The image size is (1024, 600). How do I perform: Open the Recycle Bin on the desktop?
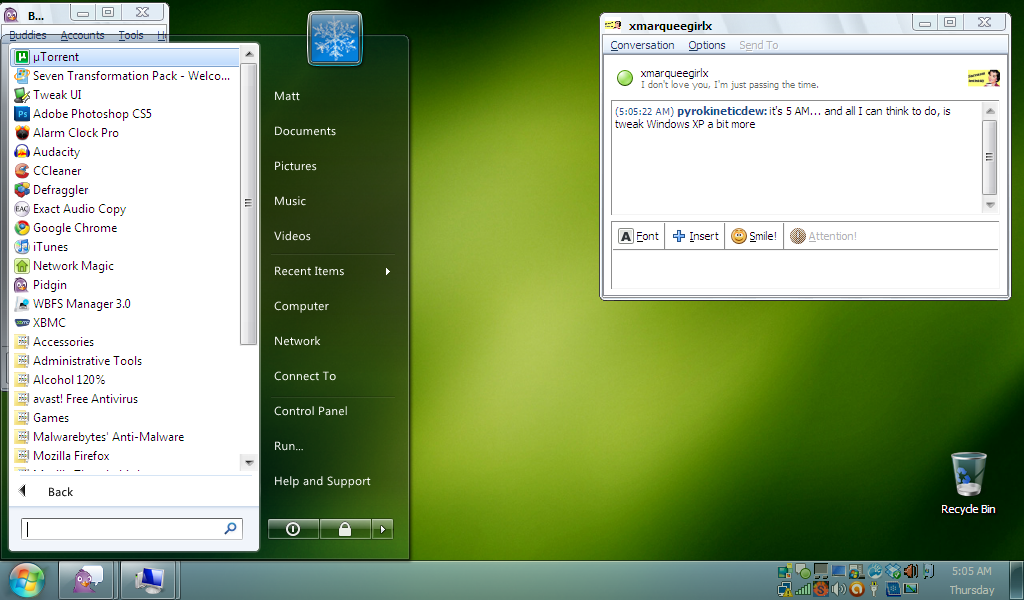click(x=968, y=483)
